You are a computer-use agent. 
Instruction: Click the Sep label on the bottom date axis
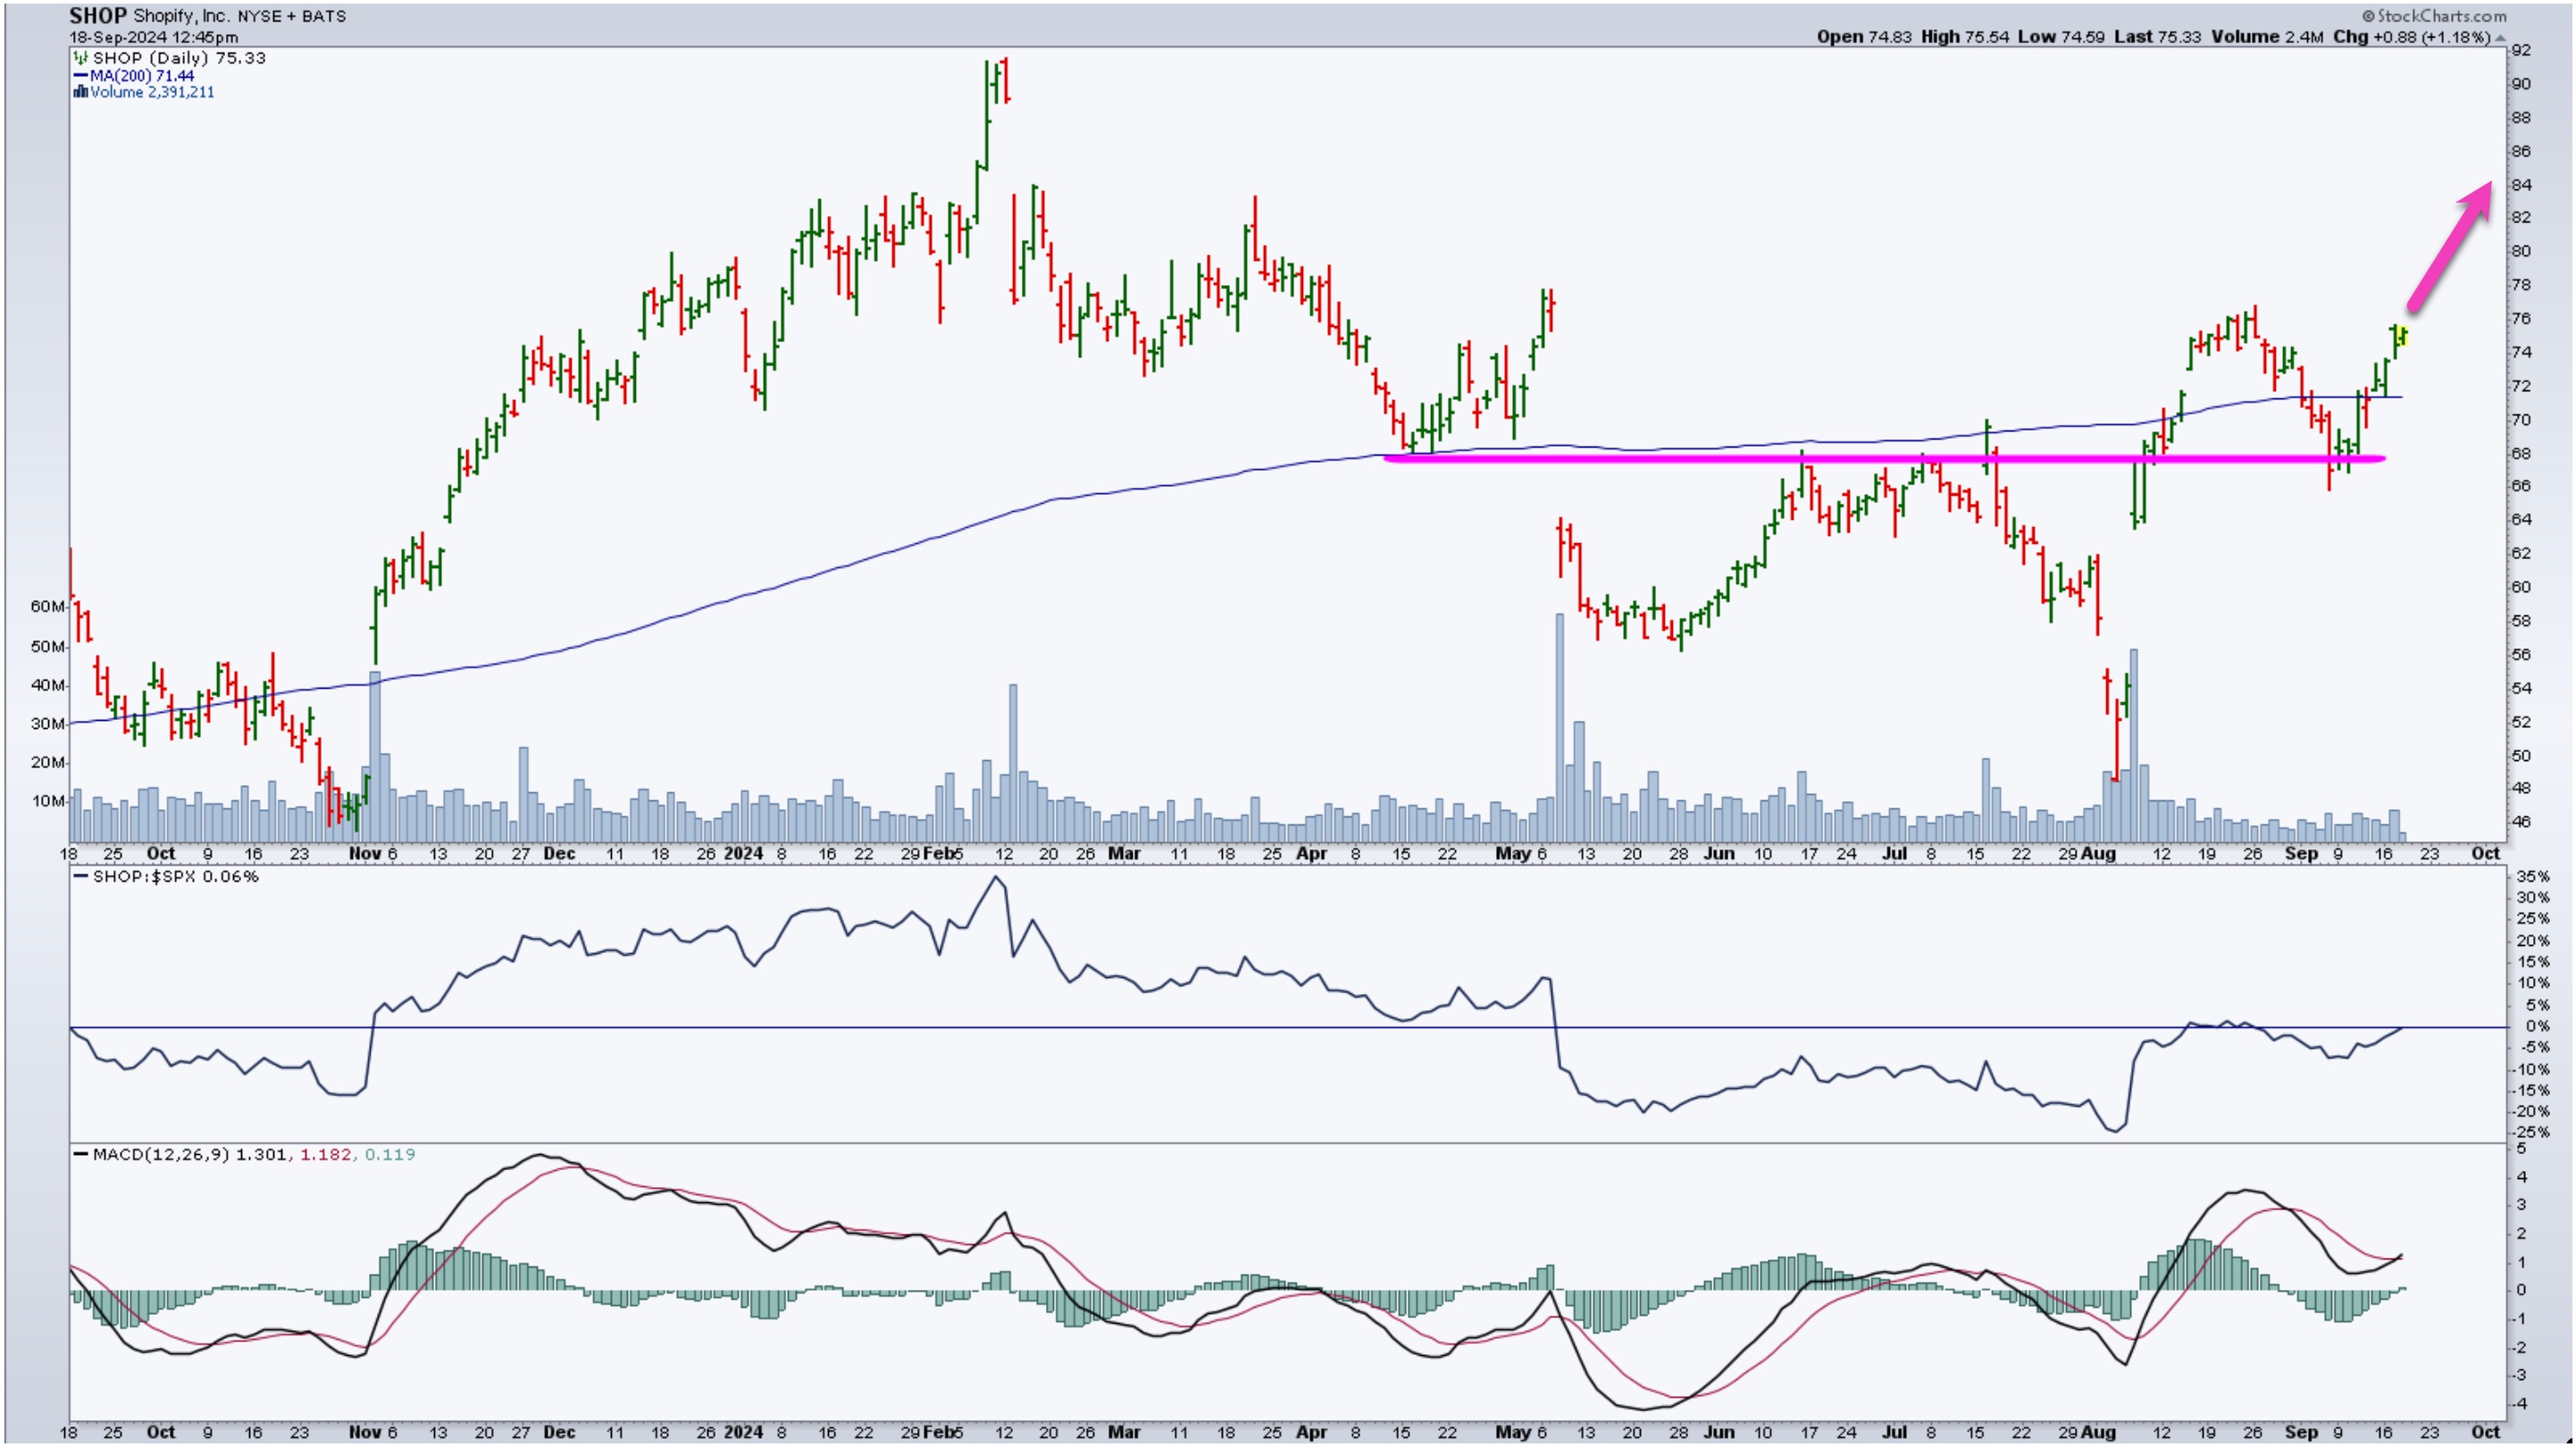(2301, 1433)
